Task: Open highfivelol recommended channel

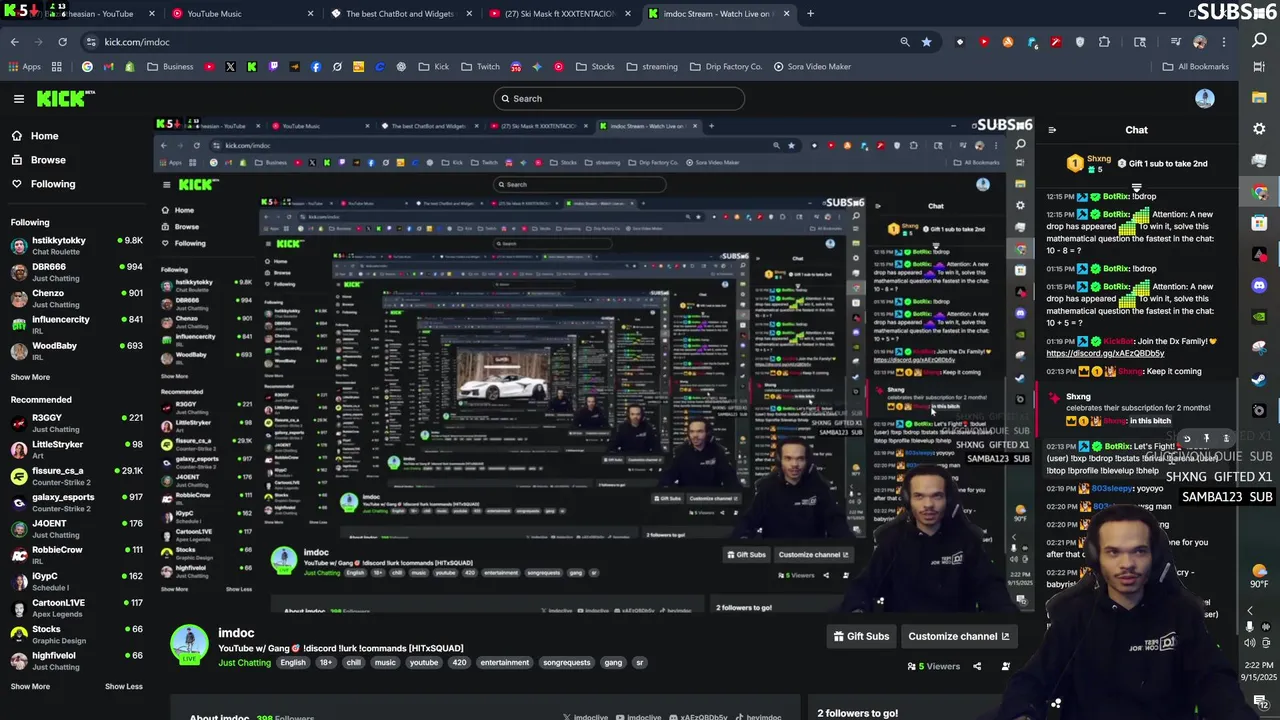Action: point(77,660)
